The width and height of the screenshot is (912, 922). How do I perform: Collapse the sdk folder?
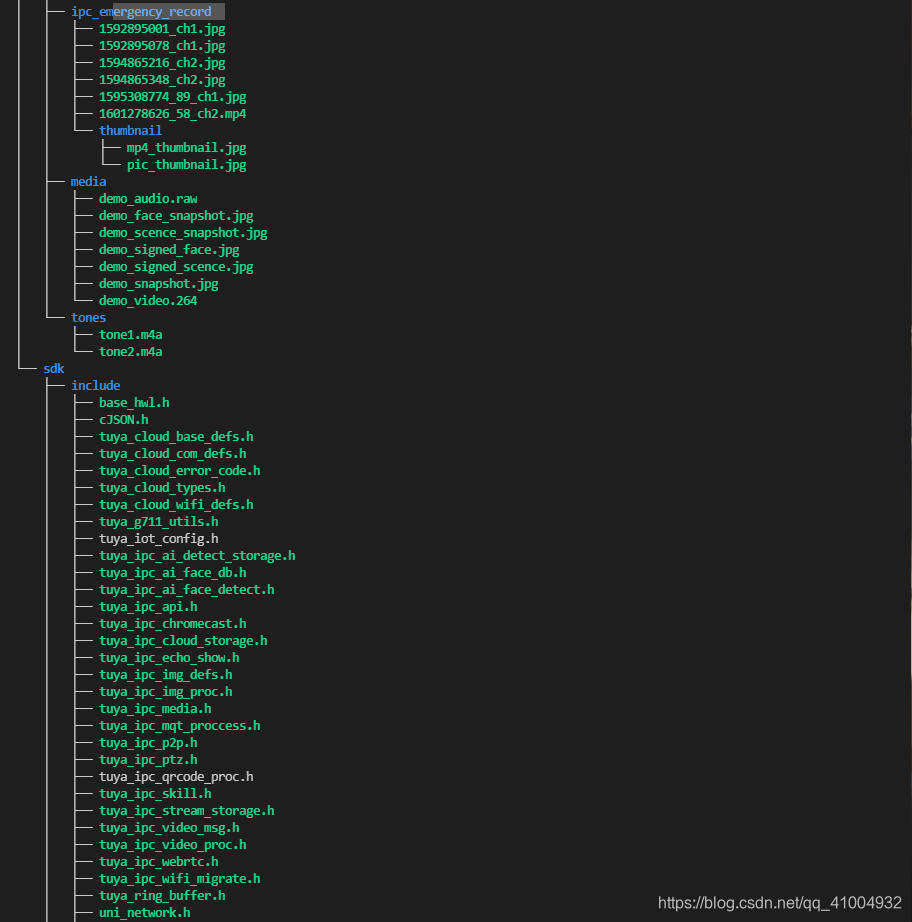point(54,368)
